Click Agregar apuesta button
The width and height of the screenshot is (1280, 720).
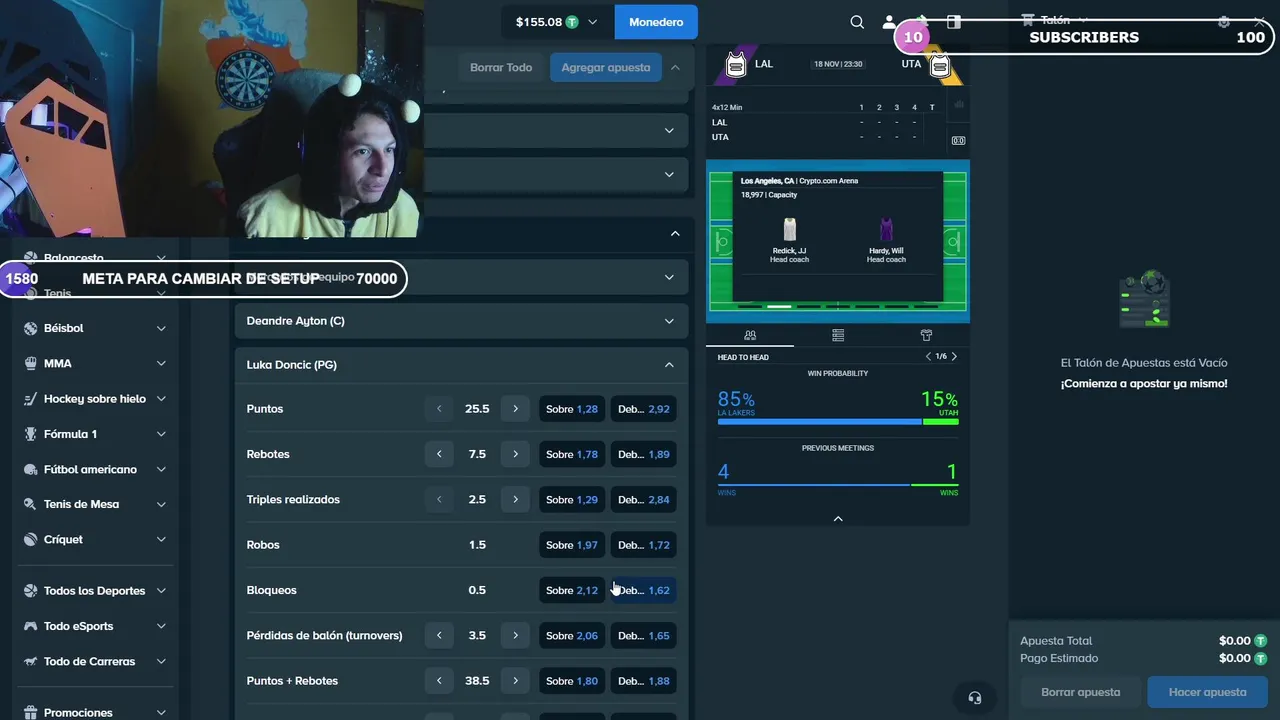tap(605, 67)
